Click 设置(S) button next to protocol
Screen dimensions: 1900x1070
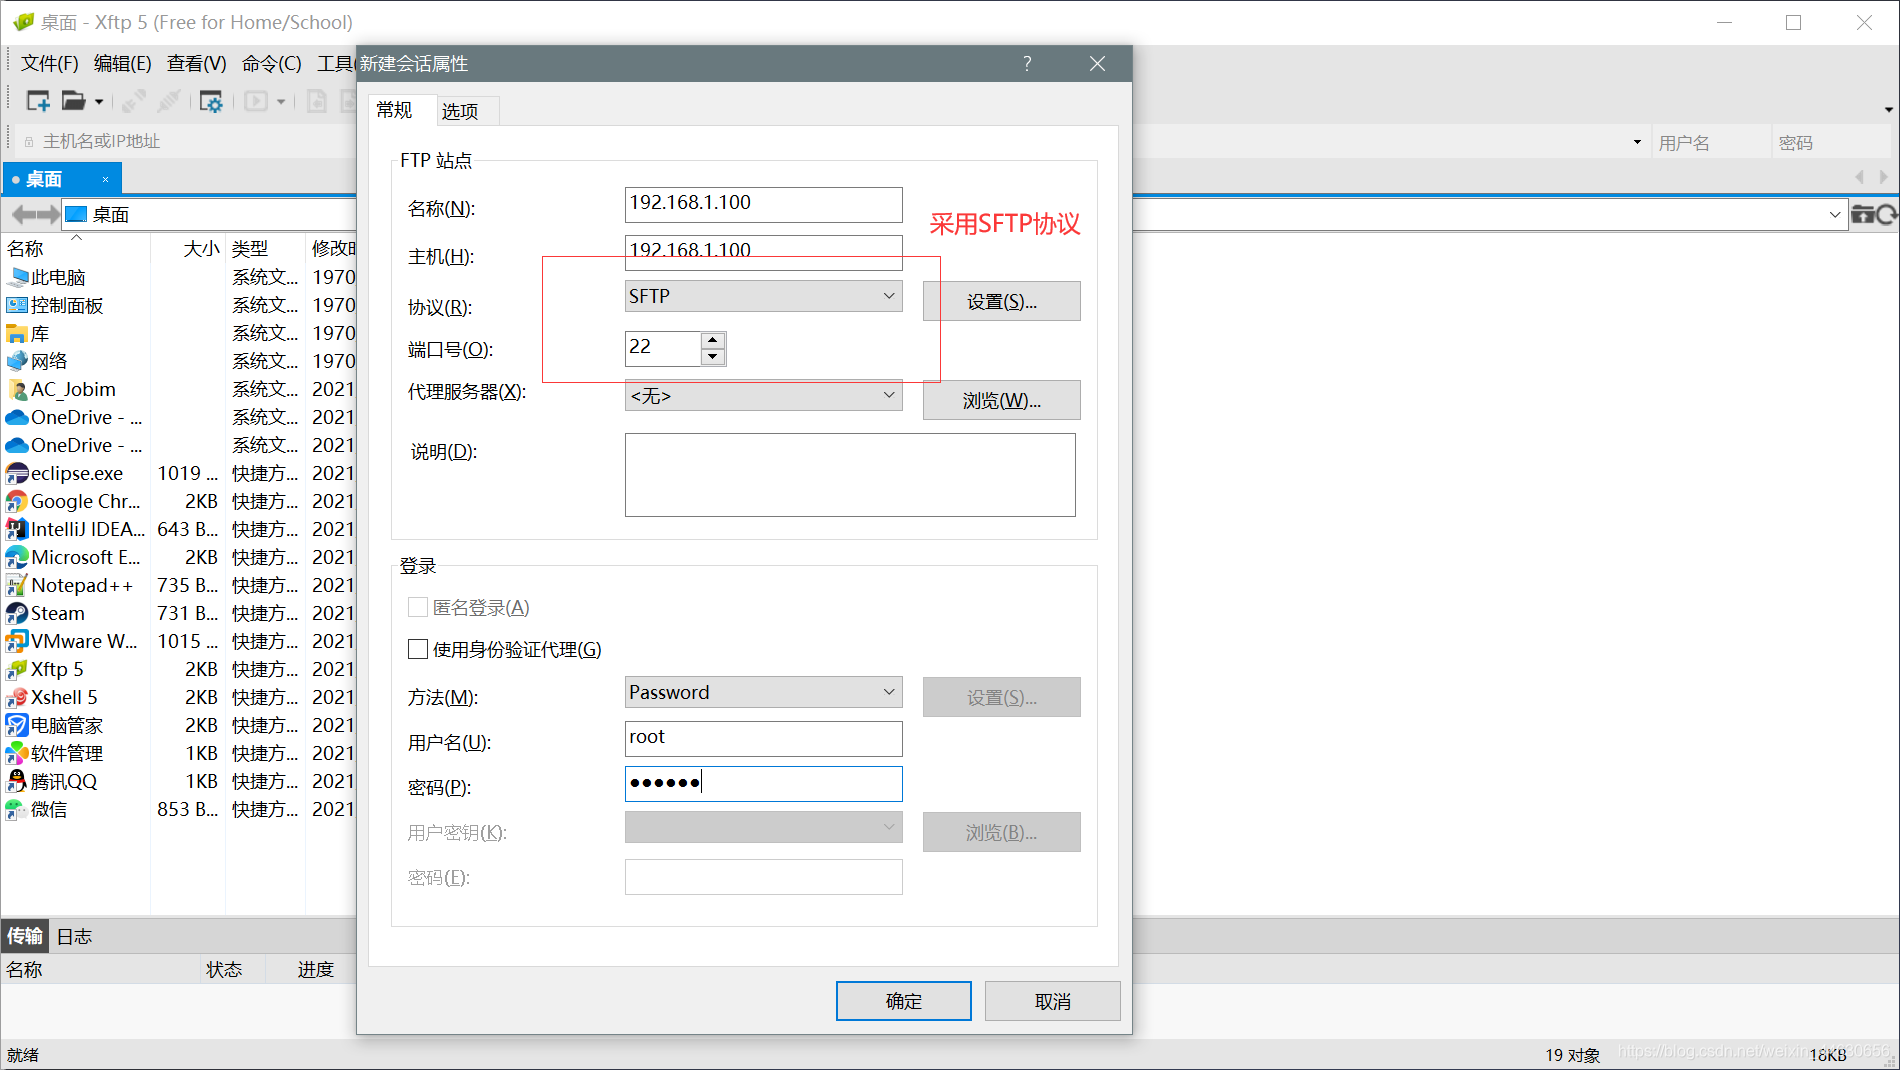click(x=1001, y=301)
